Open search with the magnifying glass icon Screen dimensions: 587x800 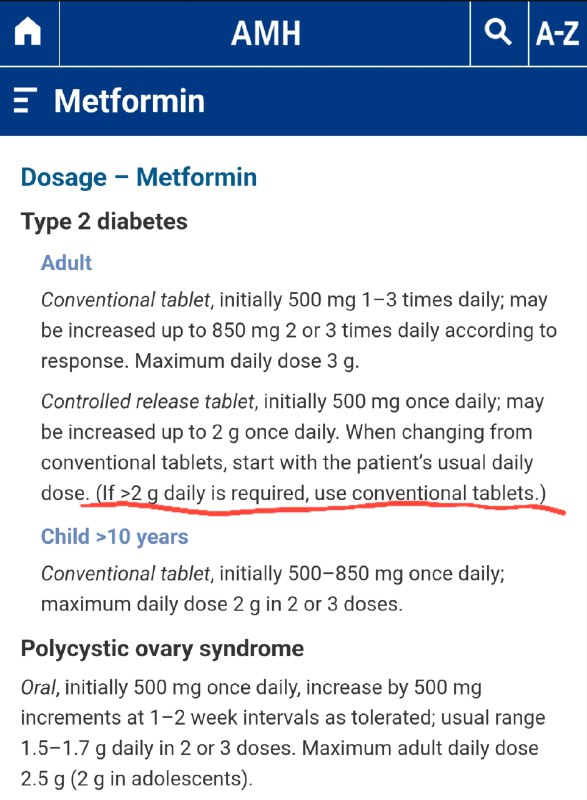point(498,32)
